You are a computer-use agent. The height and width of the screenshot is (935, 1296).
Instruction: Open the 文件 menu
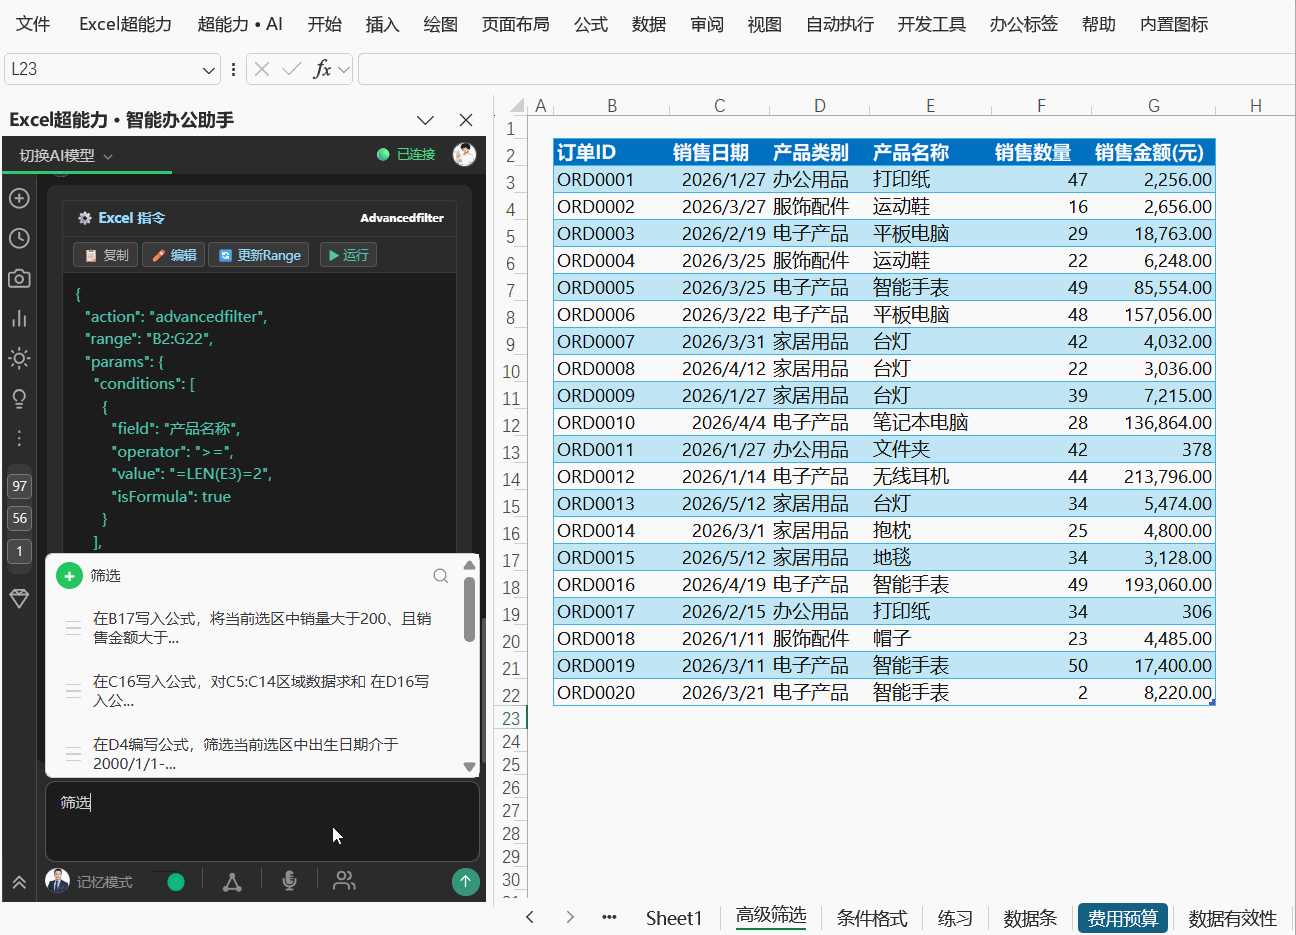click(33, 24)
